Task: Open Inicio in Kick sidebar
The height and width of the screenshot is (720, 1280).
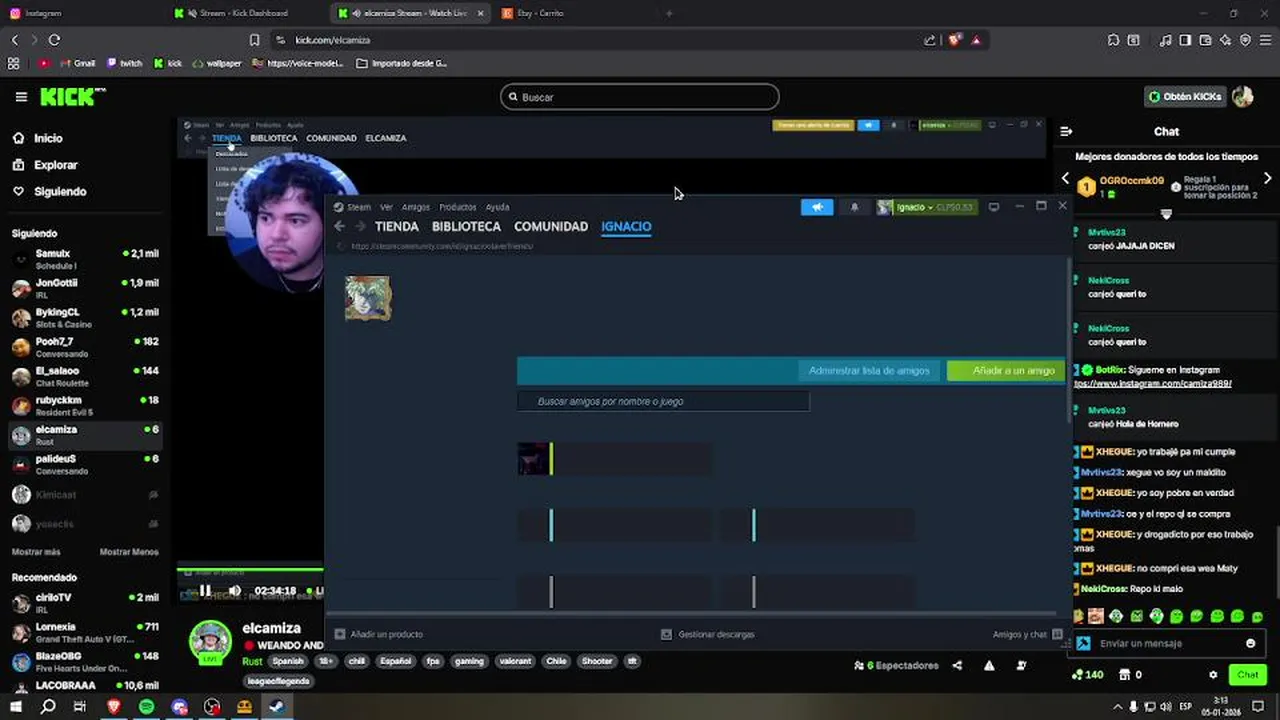Action: 48,138
